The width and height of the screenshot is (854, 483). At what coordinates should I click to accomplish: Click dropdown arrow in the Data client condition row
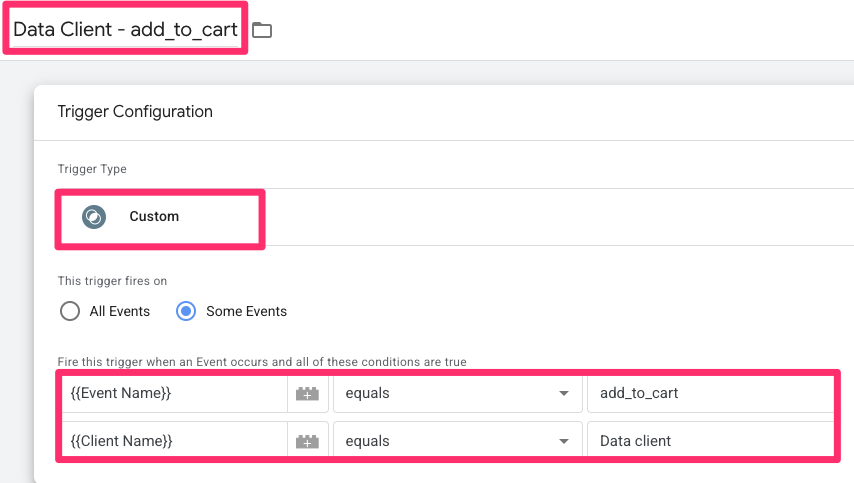point(564,441)
